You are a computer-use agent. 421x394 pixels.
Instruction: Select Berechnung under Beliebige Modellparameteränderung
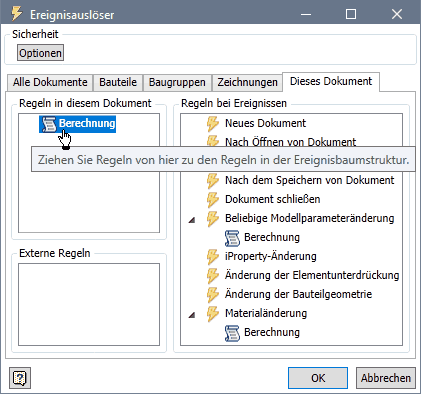(x=272, y=237)
